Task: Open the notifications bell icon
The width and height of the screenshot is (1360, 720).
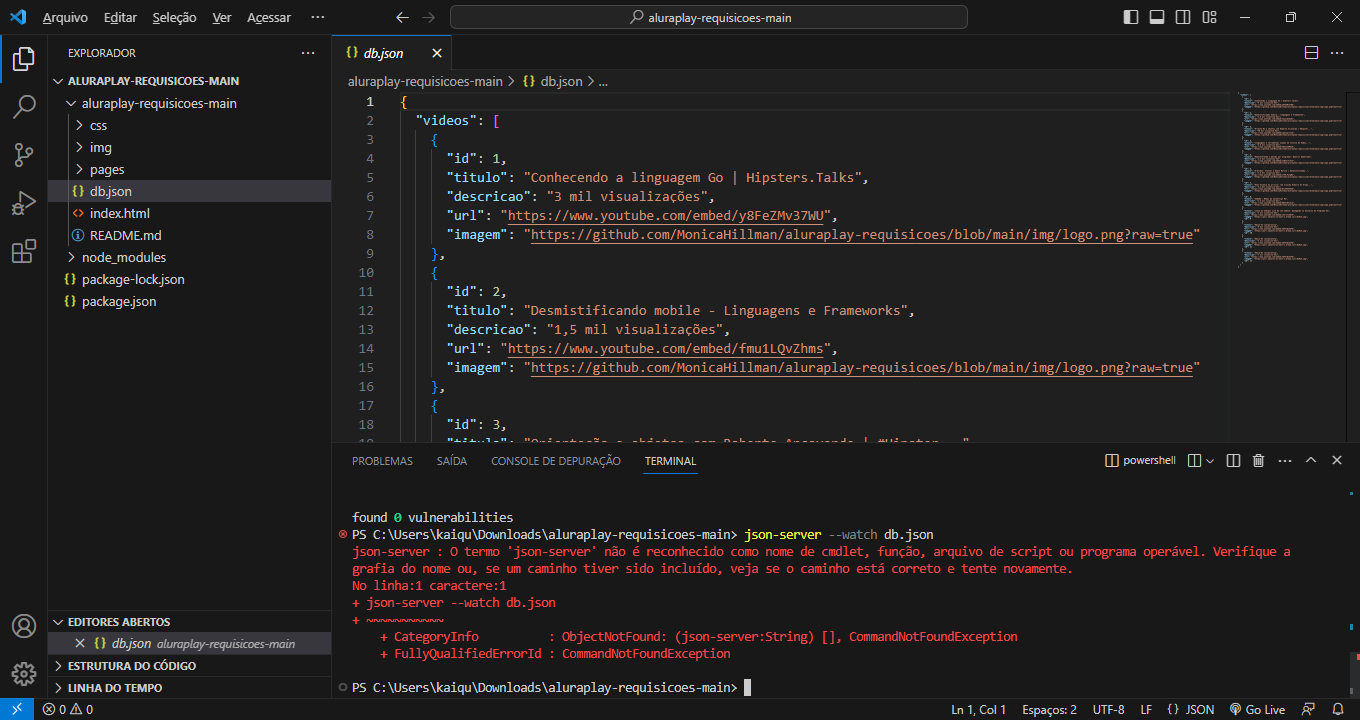Action: [x=1338, y=709]
